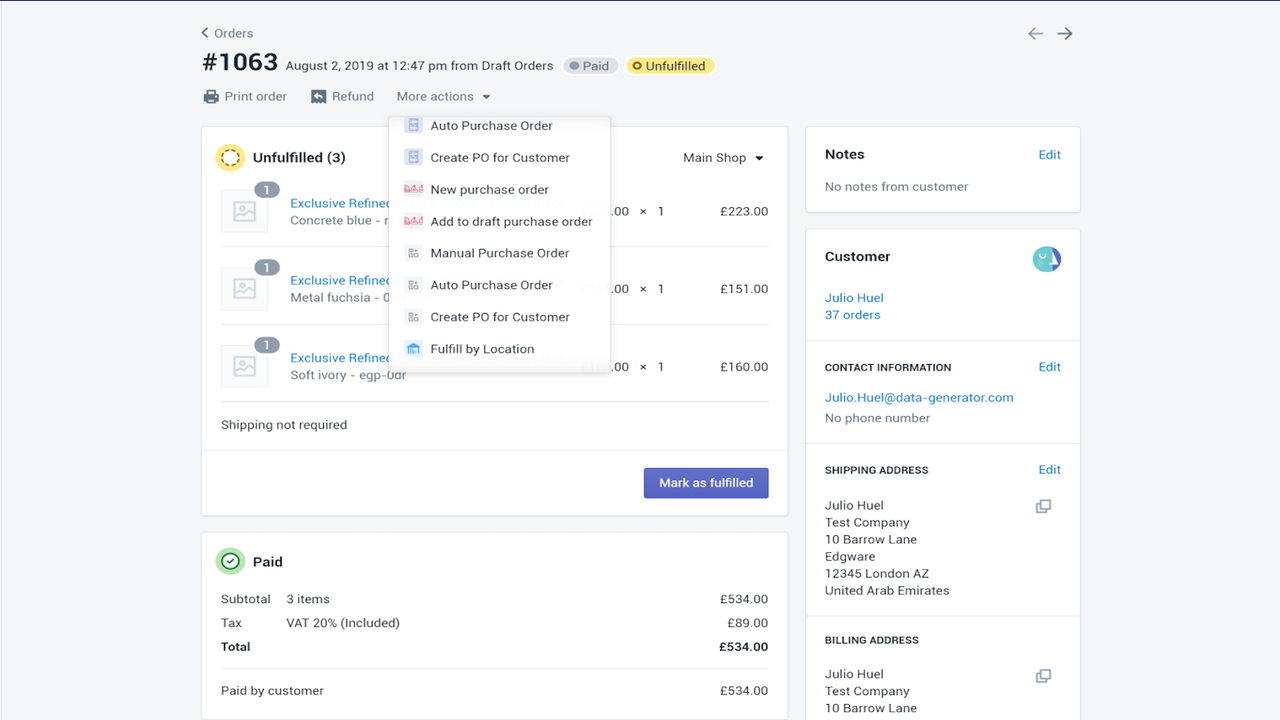Image resolution: width=1280 pixels, height=720 pixels.
Task: Go back to Orders list
Action: [x=227, y=33]
